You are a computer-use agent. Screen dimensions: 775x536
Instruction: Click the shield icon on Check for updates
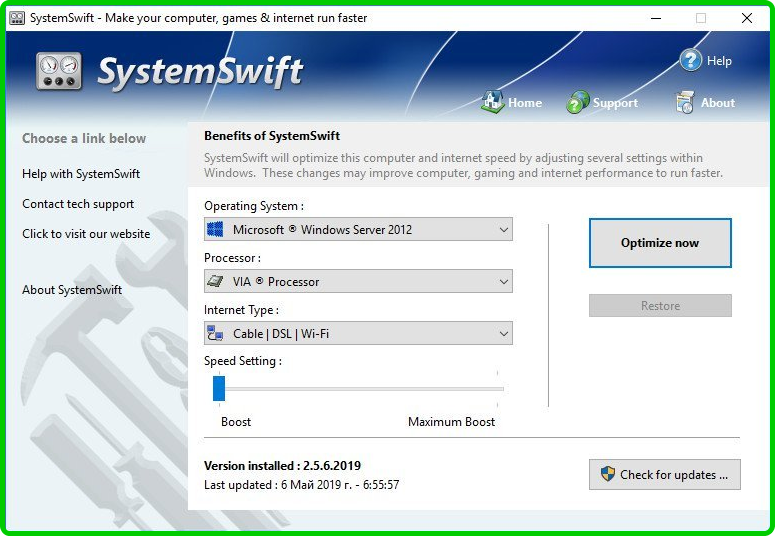(607, 474)
